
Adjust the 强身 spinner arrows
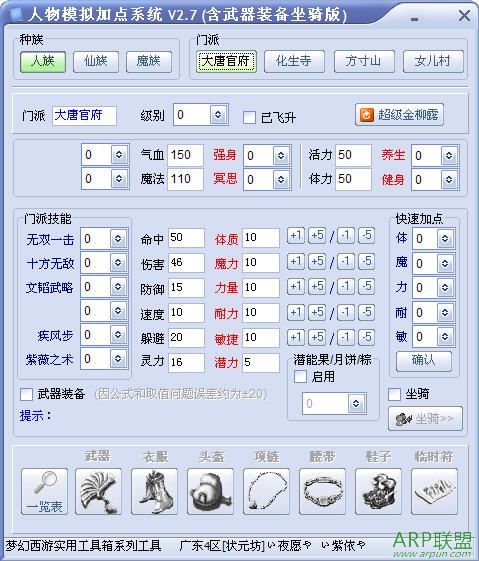(281, 155)
